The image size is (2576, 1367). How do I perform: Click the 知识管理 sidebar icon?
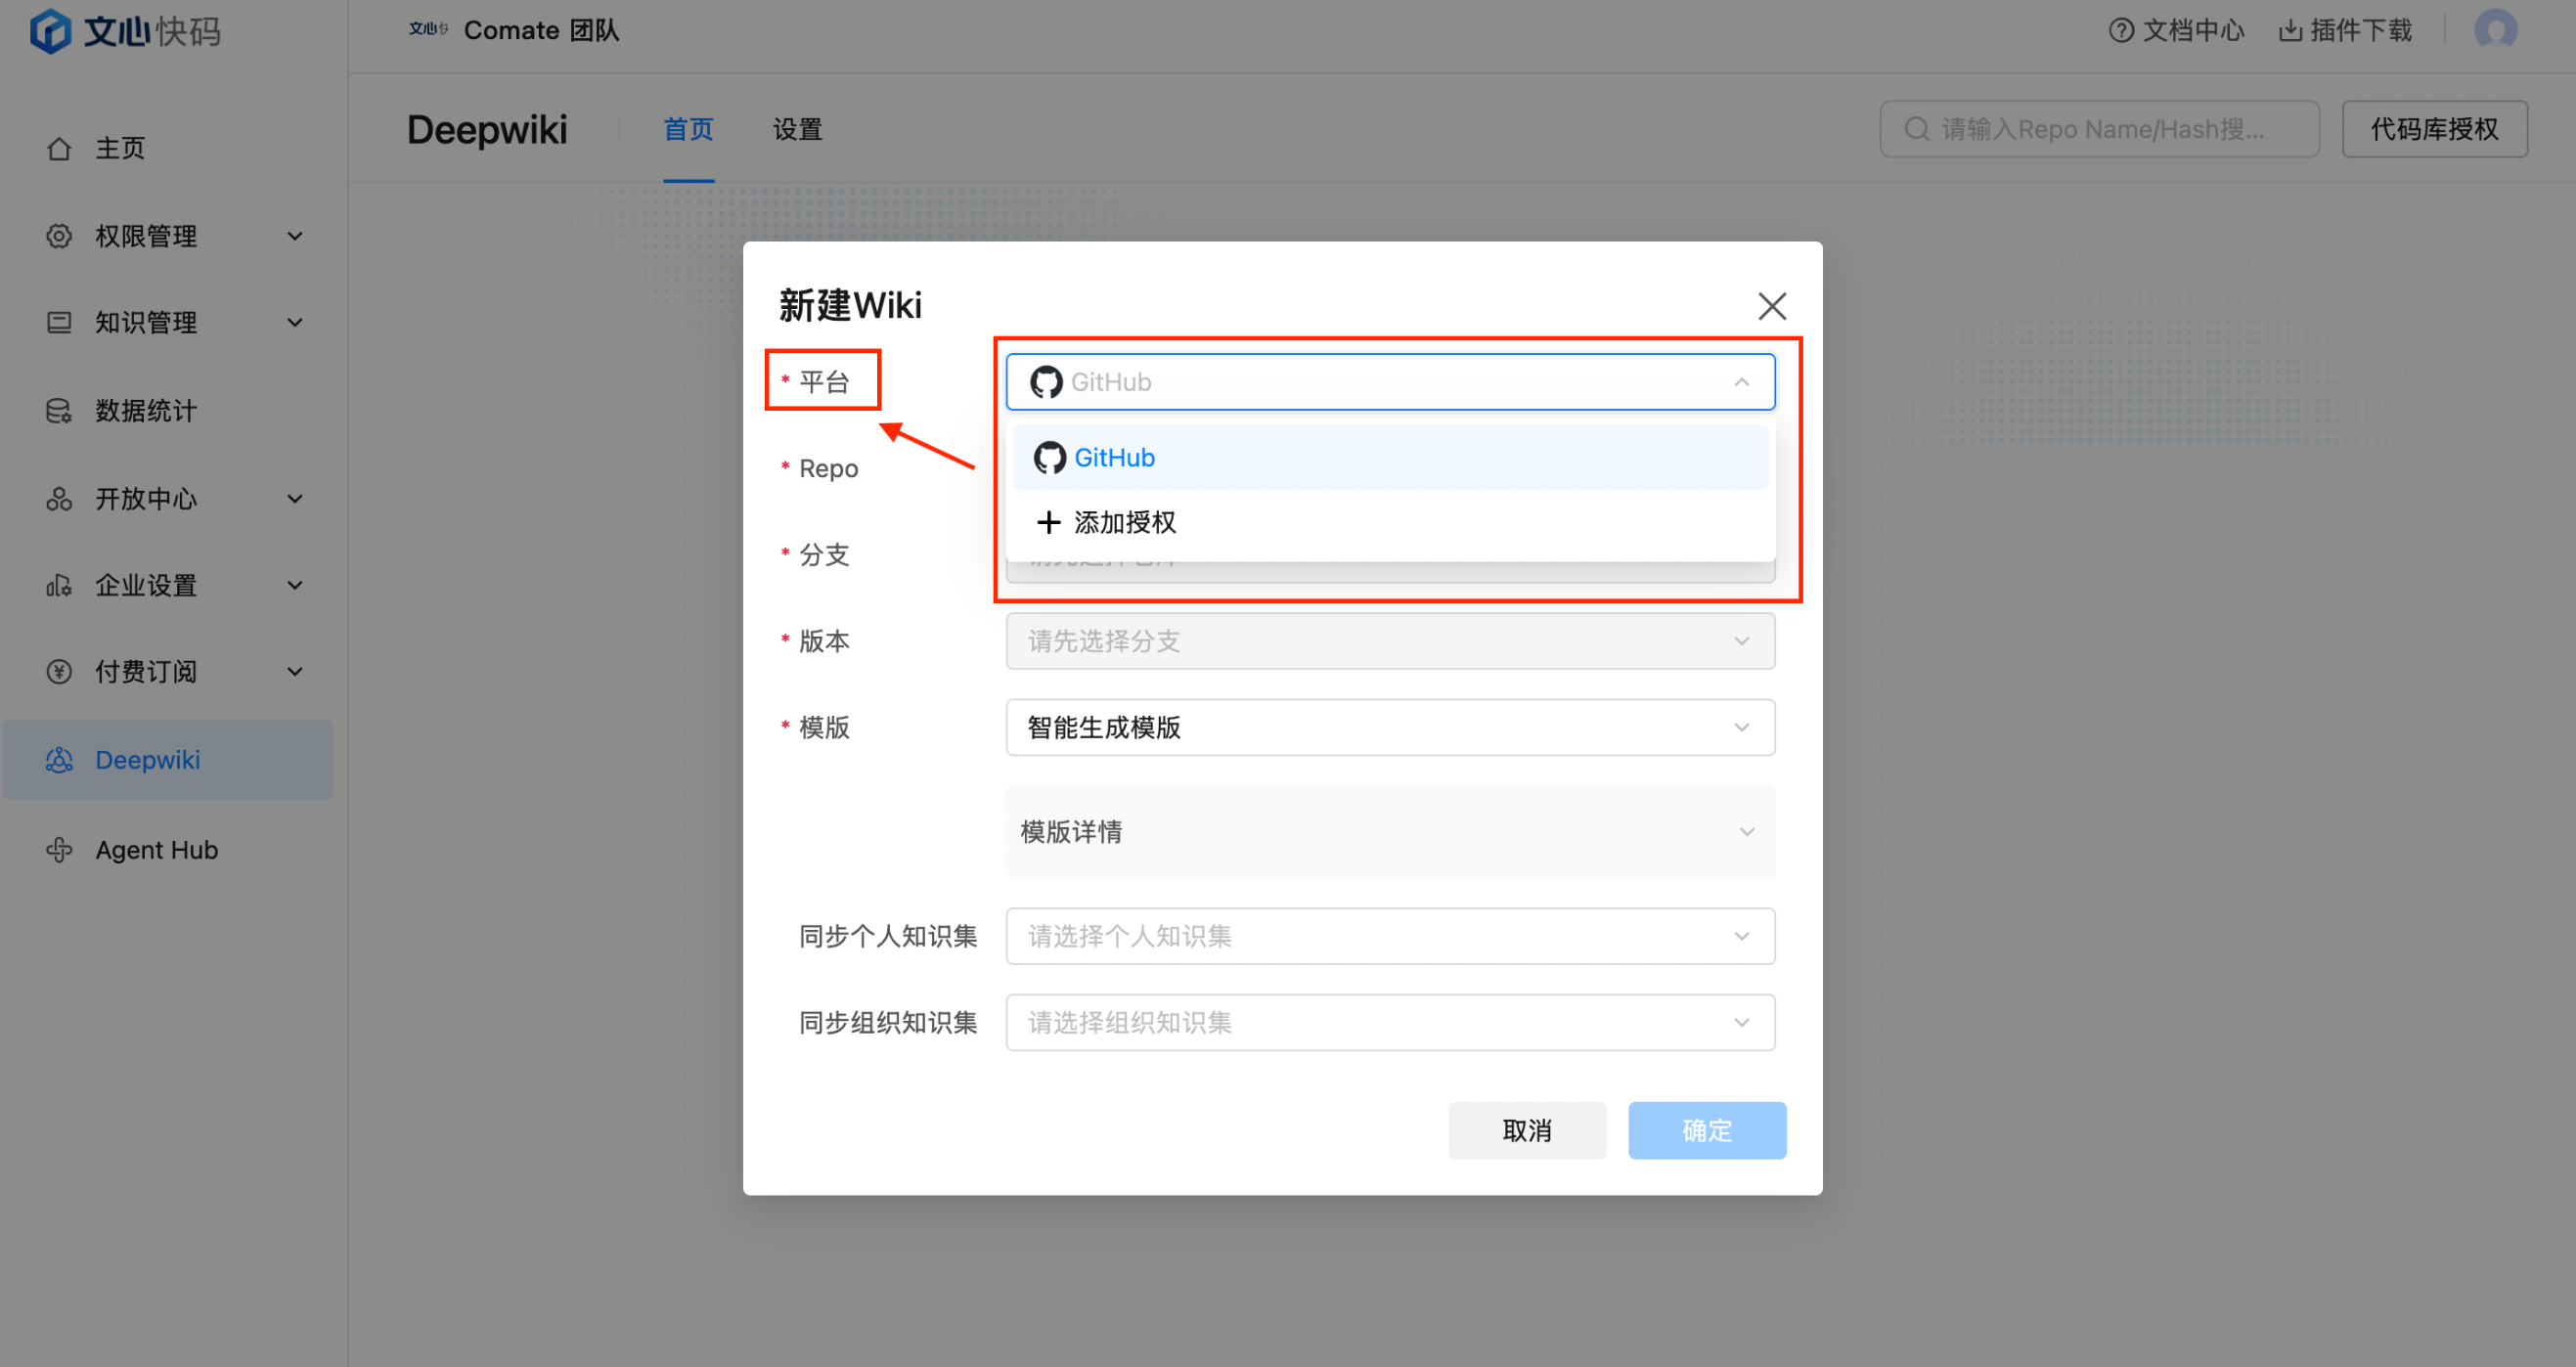click(59, 322)
